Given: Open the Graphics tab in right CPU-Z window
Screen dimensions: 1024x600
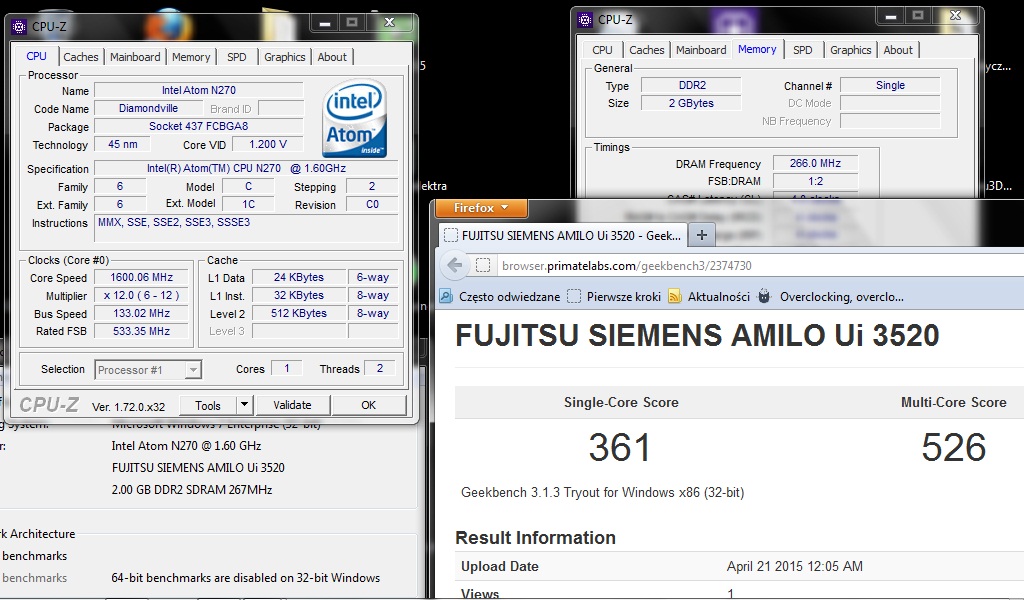Looking at the screenshot, I should coord(850,50).
